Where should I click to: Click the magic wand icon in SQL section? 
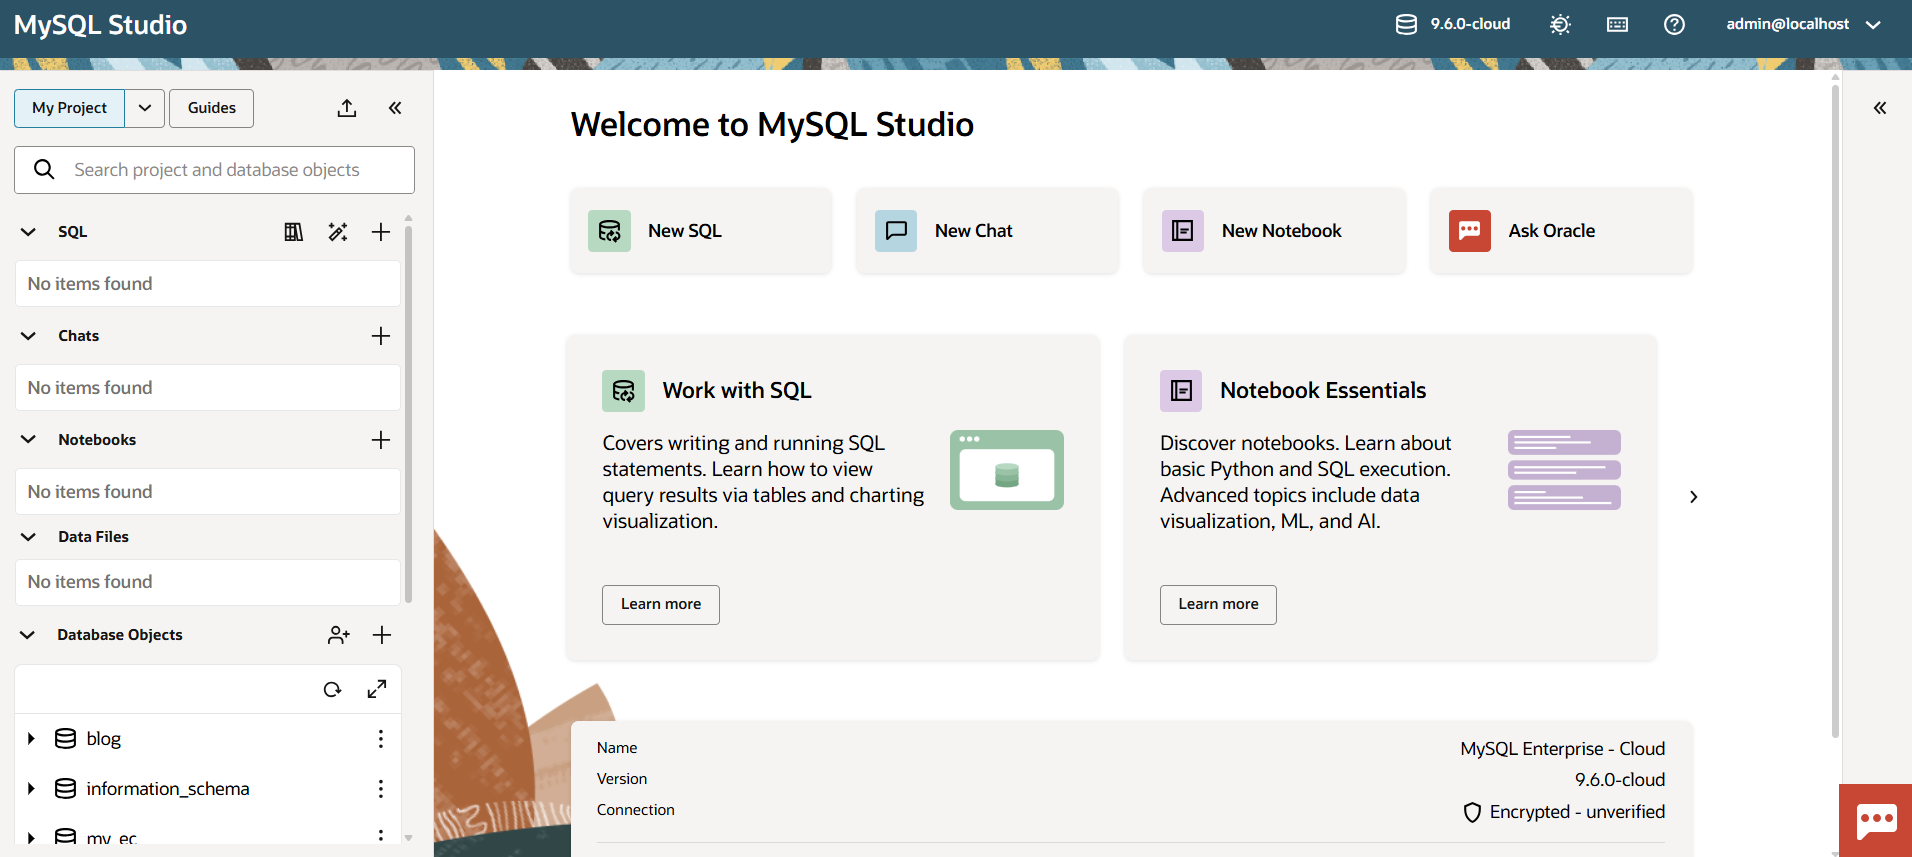click(338, 232)
